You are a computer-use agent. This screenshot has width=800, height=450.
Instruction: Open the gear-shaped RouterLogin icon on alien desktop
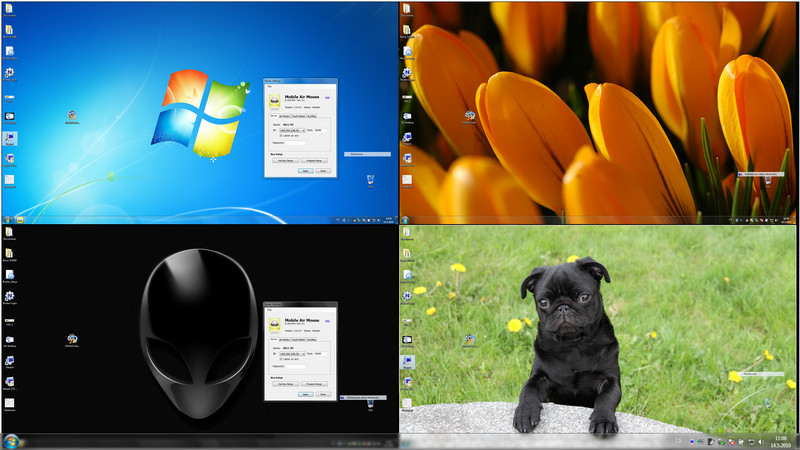point(9,297)
